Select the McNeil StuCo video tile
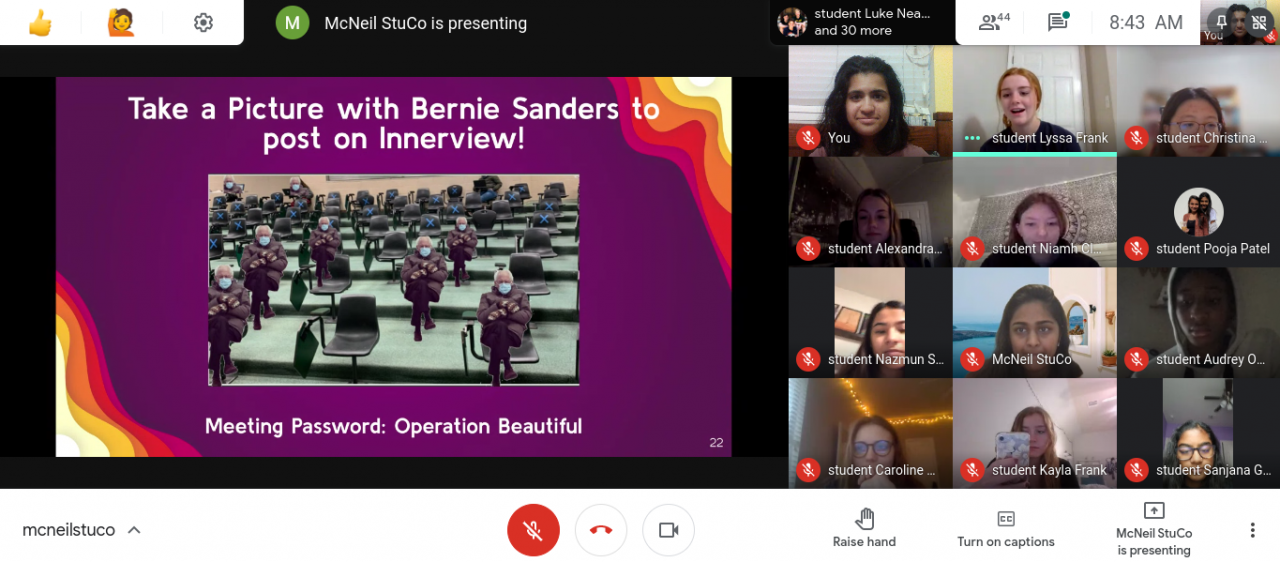The height and width of the screenshot is (562, 1280). [1034, 322]
